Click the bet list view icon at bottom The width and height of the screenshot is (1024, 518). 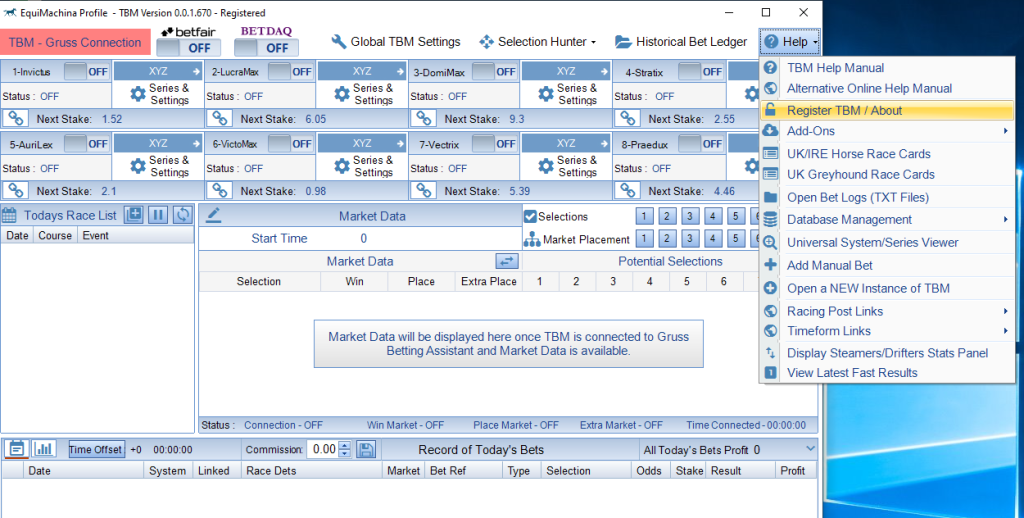coord(16,449)
